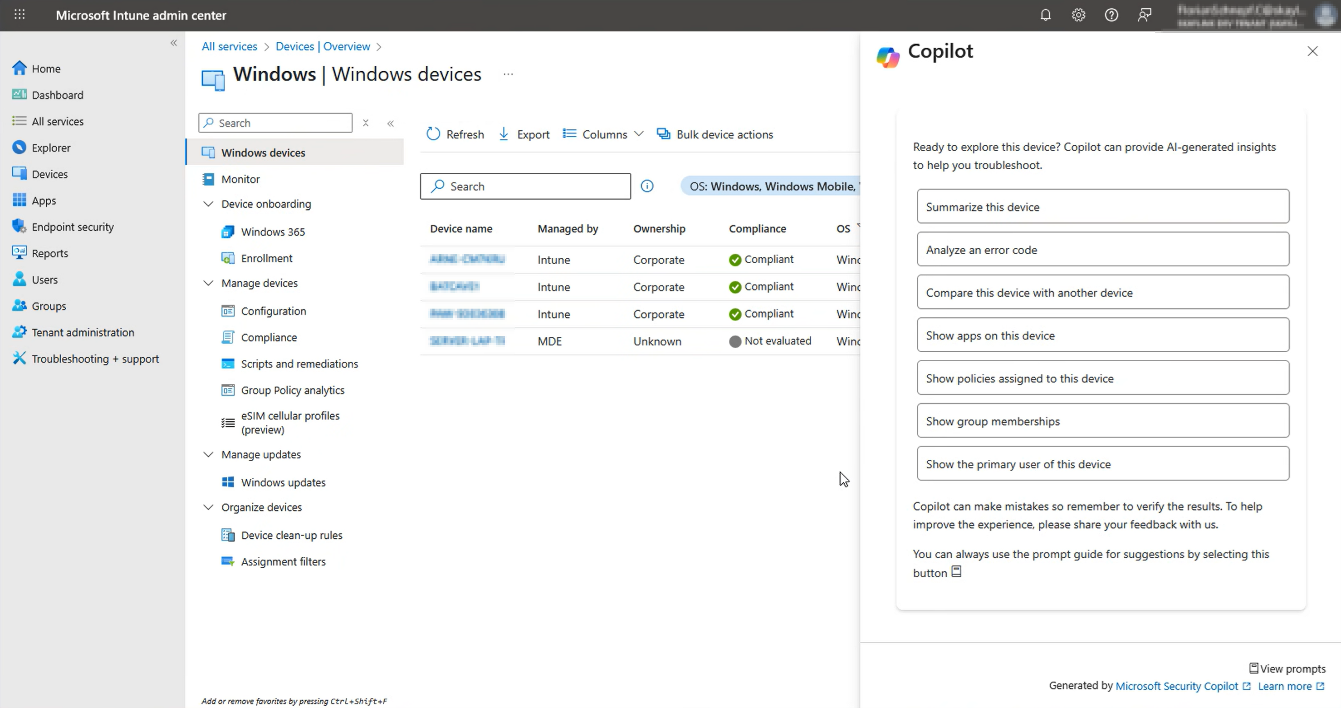Open Windows 365 item
The image size is (1341, 708).
click(273, 232)
